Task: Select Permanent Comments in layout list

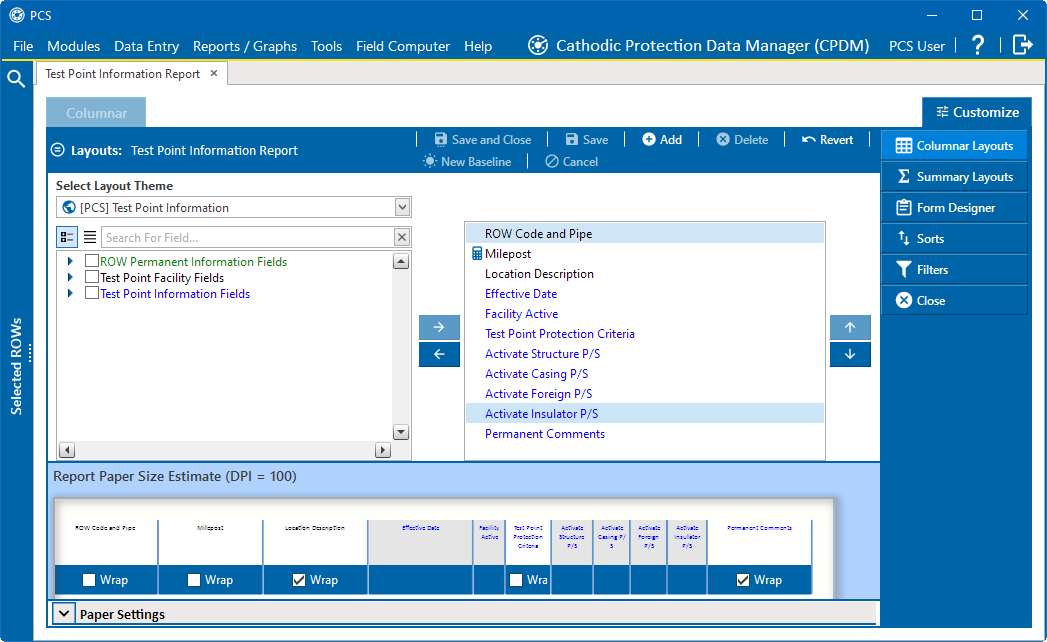Action: click(x=644, y=434)
